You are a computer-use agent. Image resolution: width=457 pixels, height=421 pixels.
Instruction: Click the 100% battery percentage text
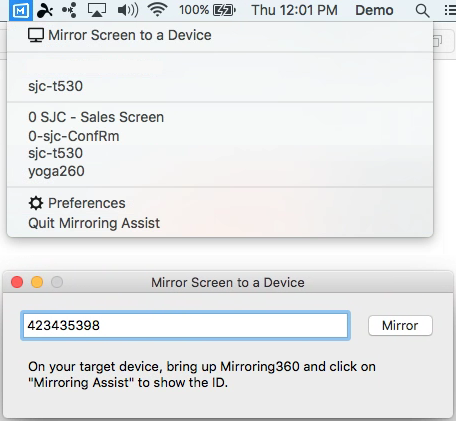coord(194,10)
